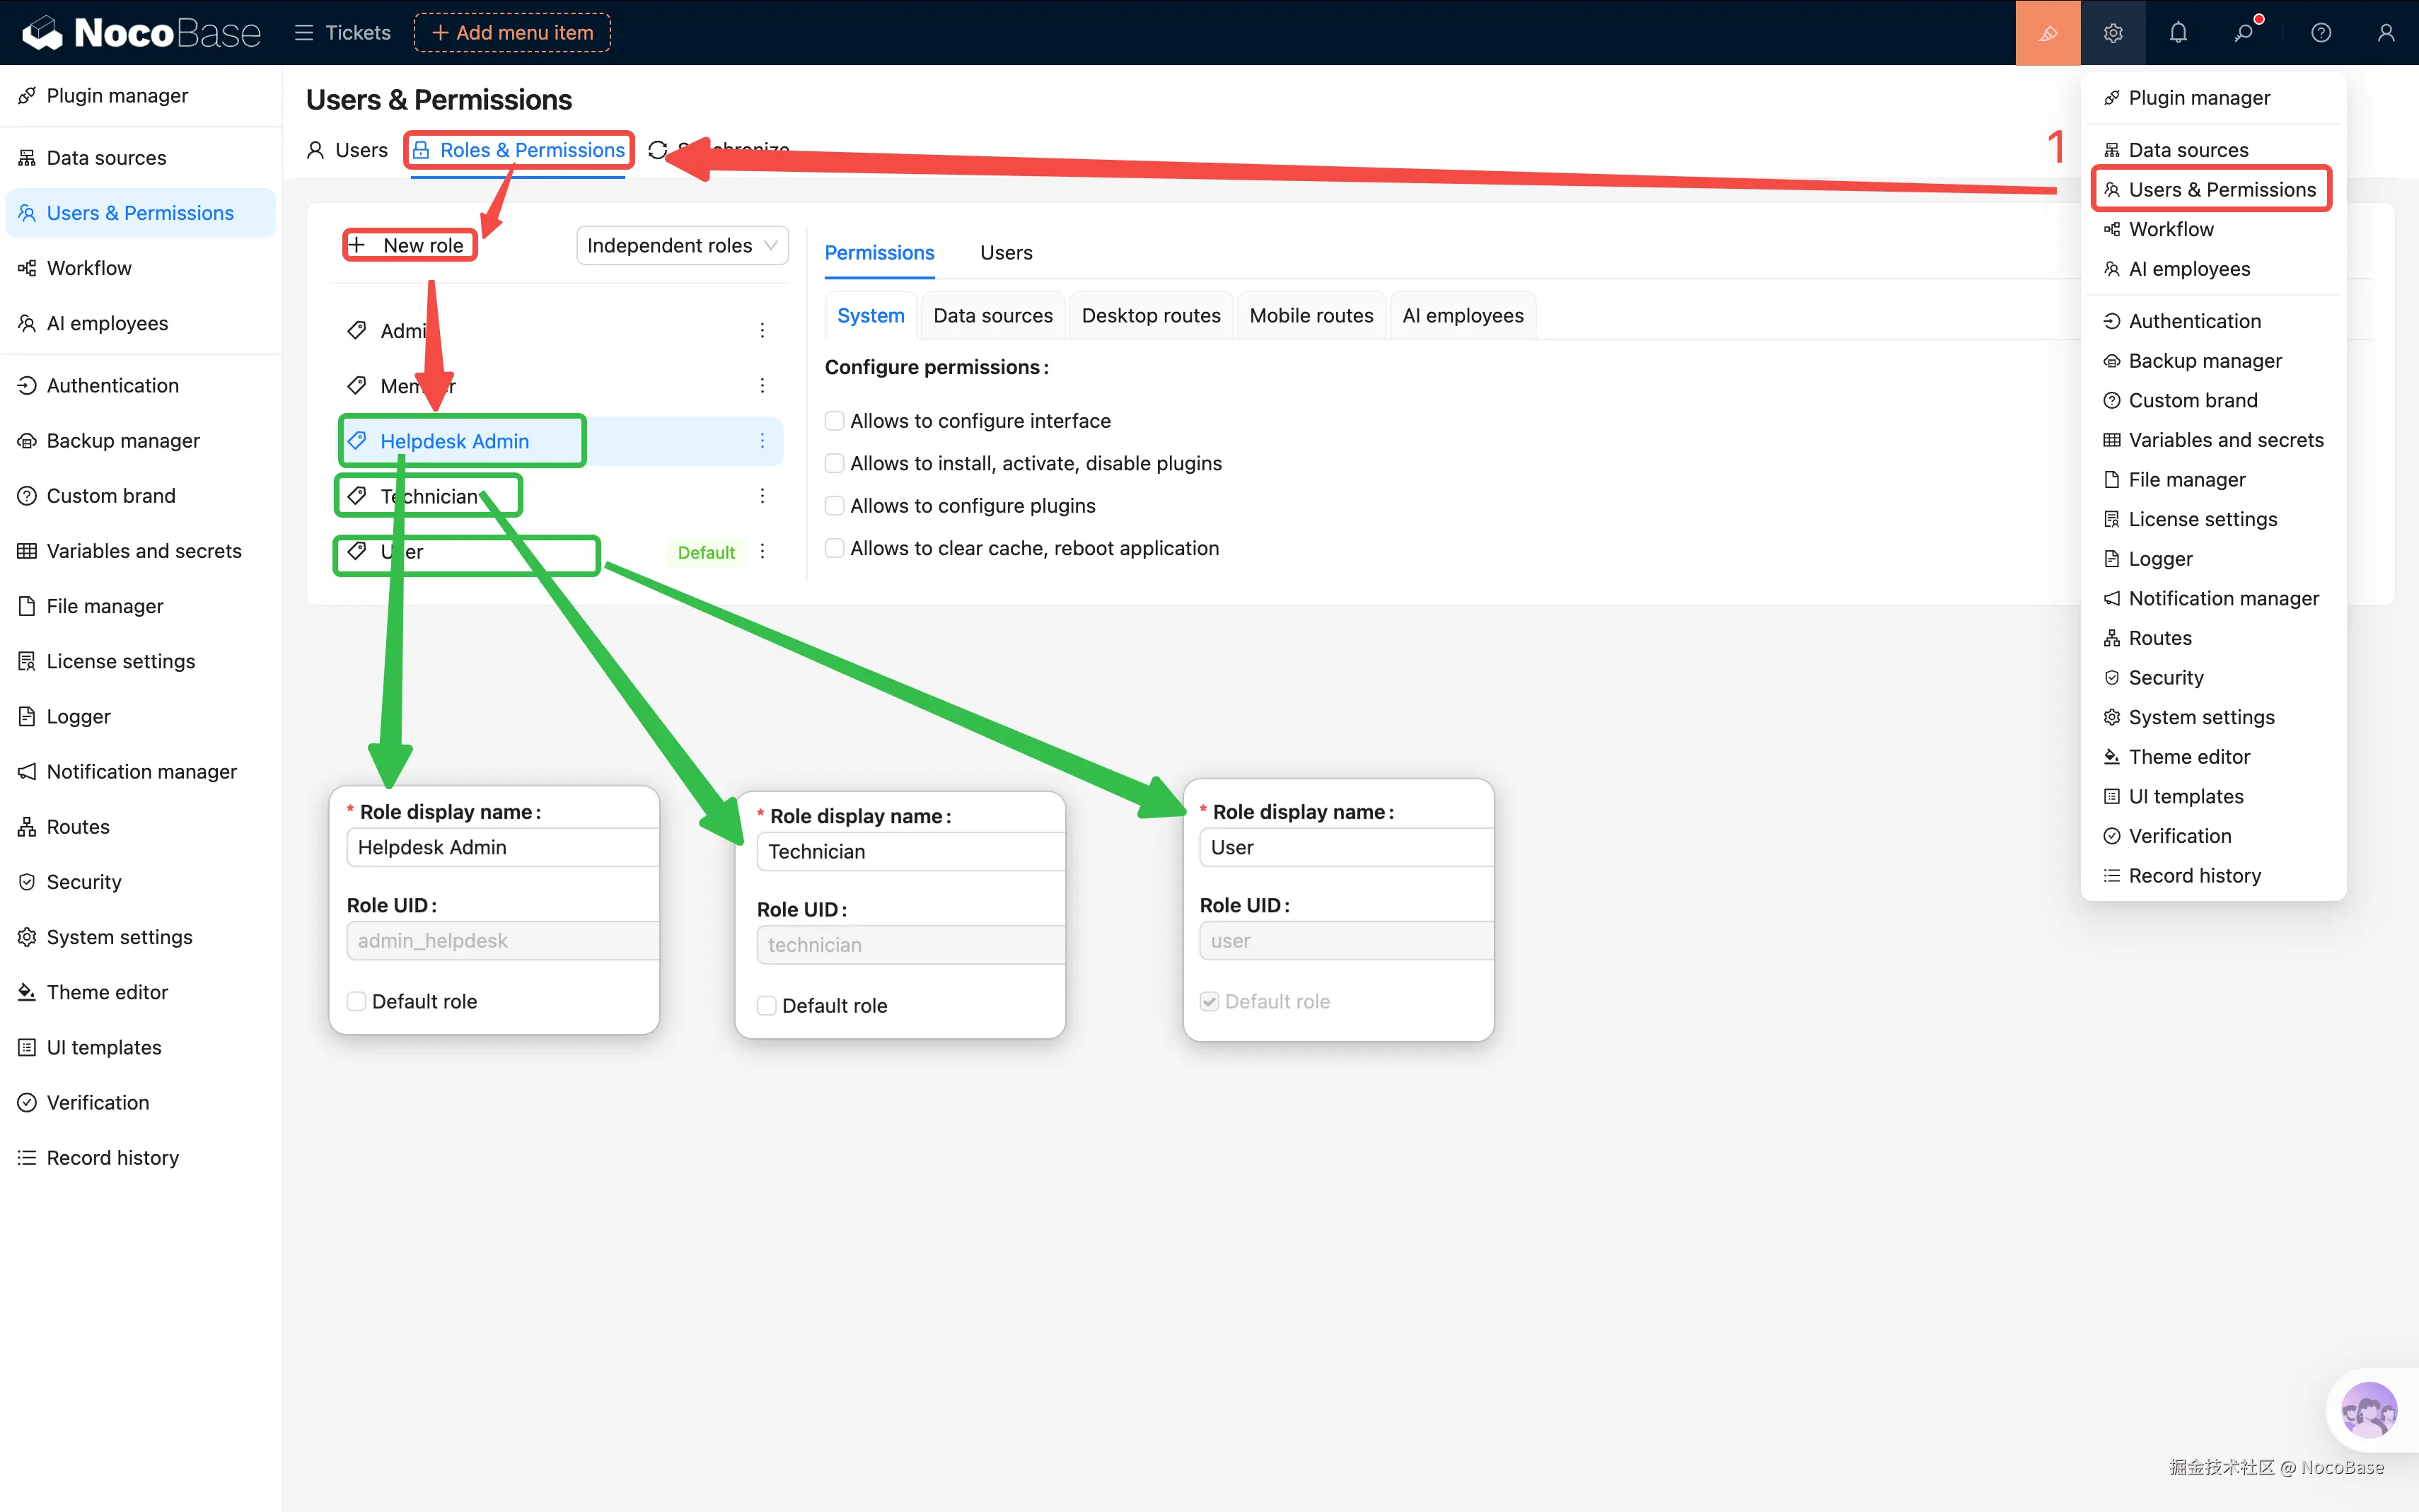Click the Add menu item button
The image size is (2419, 1512).
coord(512,33)
